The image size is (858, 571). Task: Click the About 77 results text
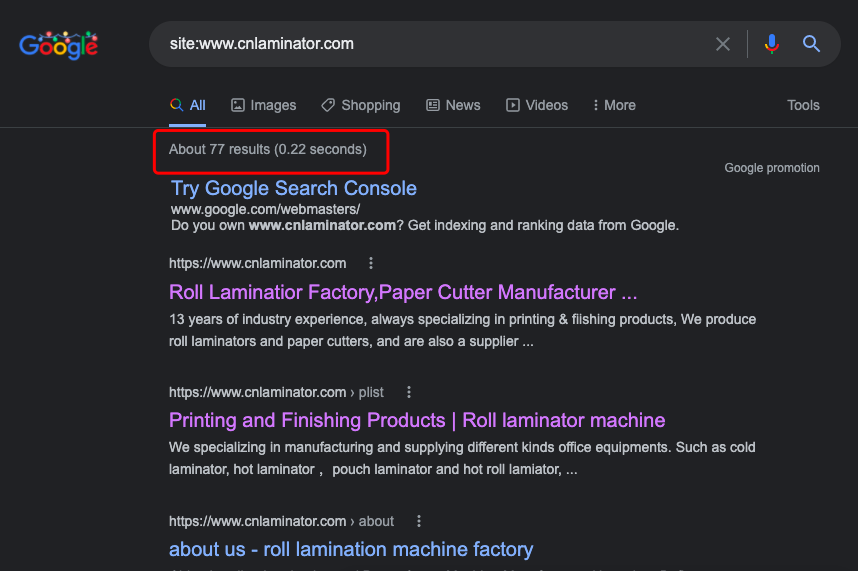268,149
